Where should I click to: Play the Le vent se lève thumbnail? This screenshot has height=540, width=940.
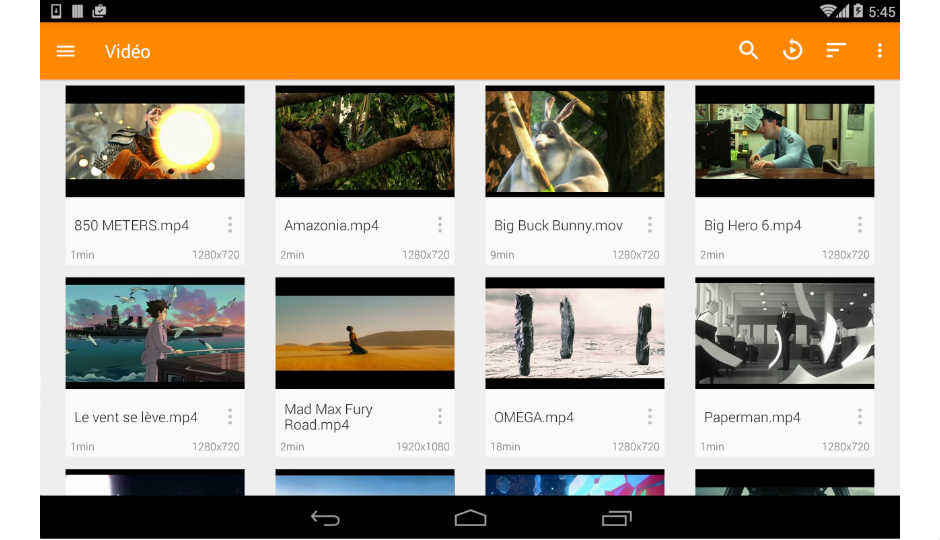155,333
